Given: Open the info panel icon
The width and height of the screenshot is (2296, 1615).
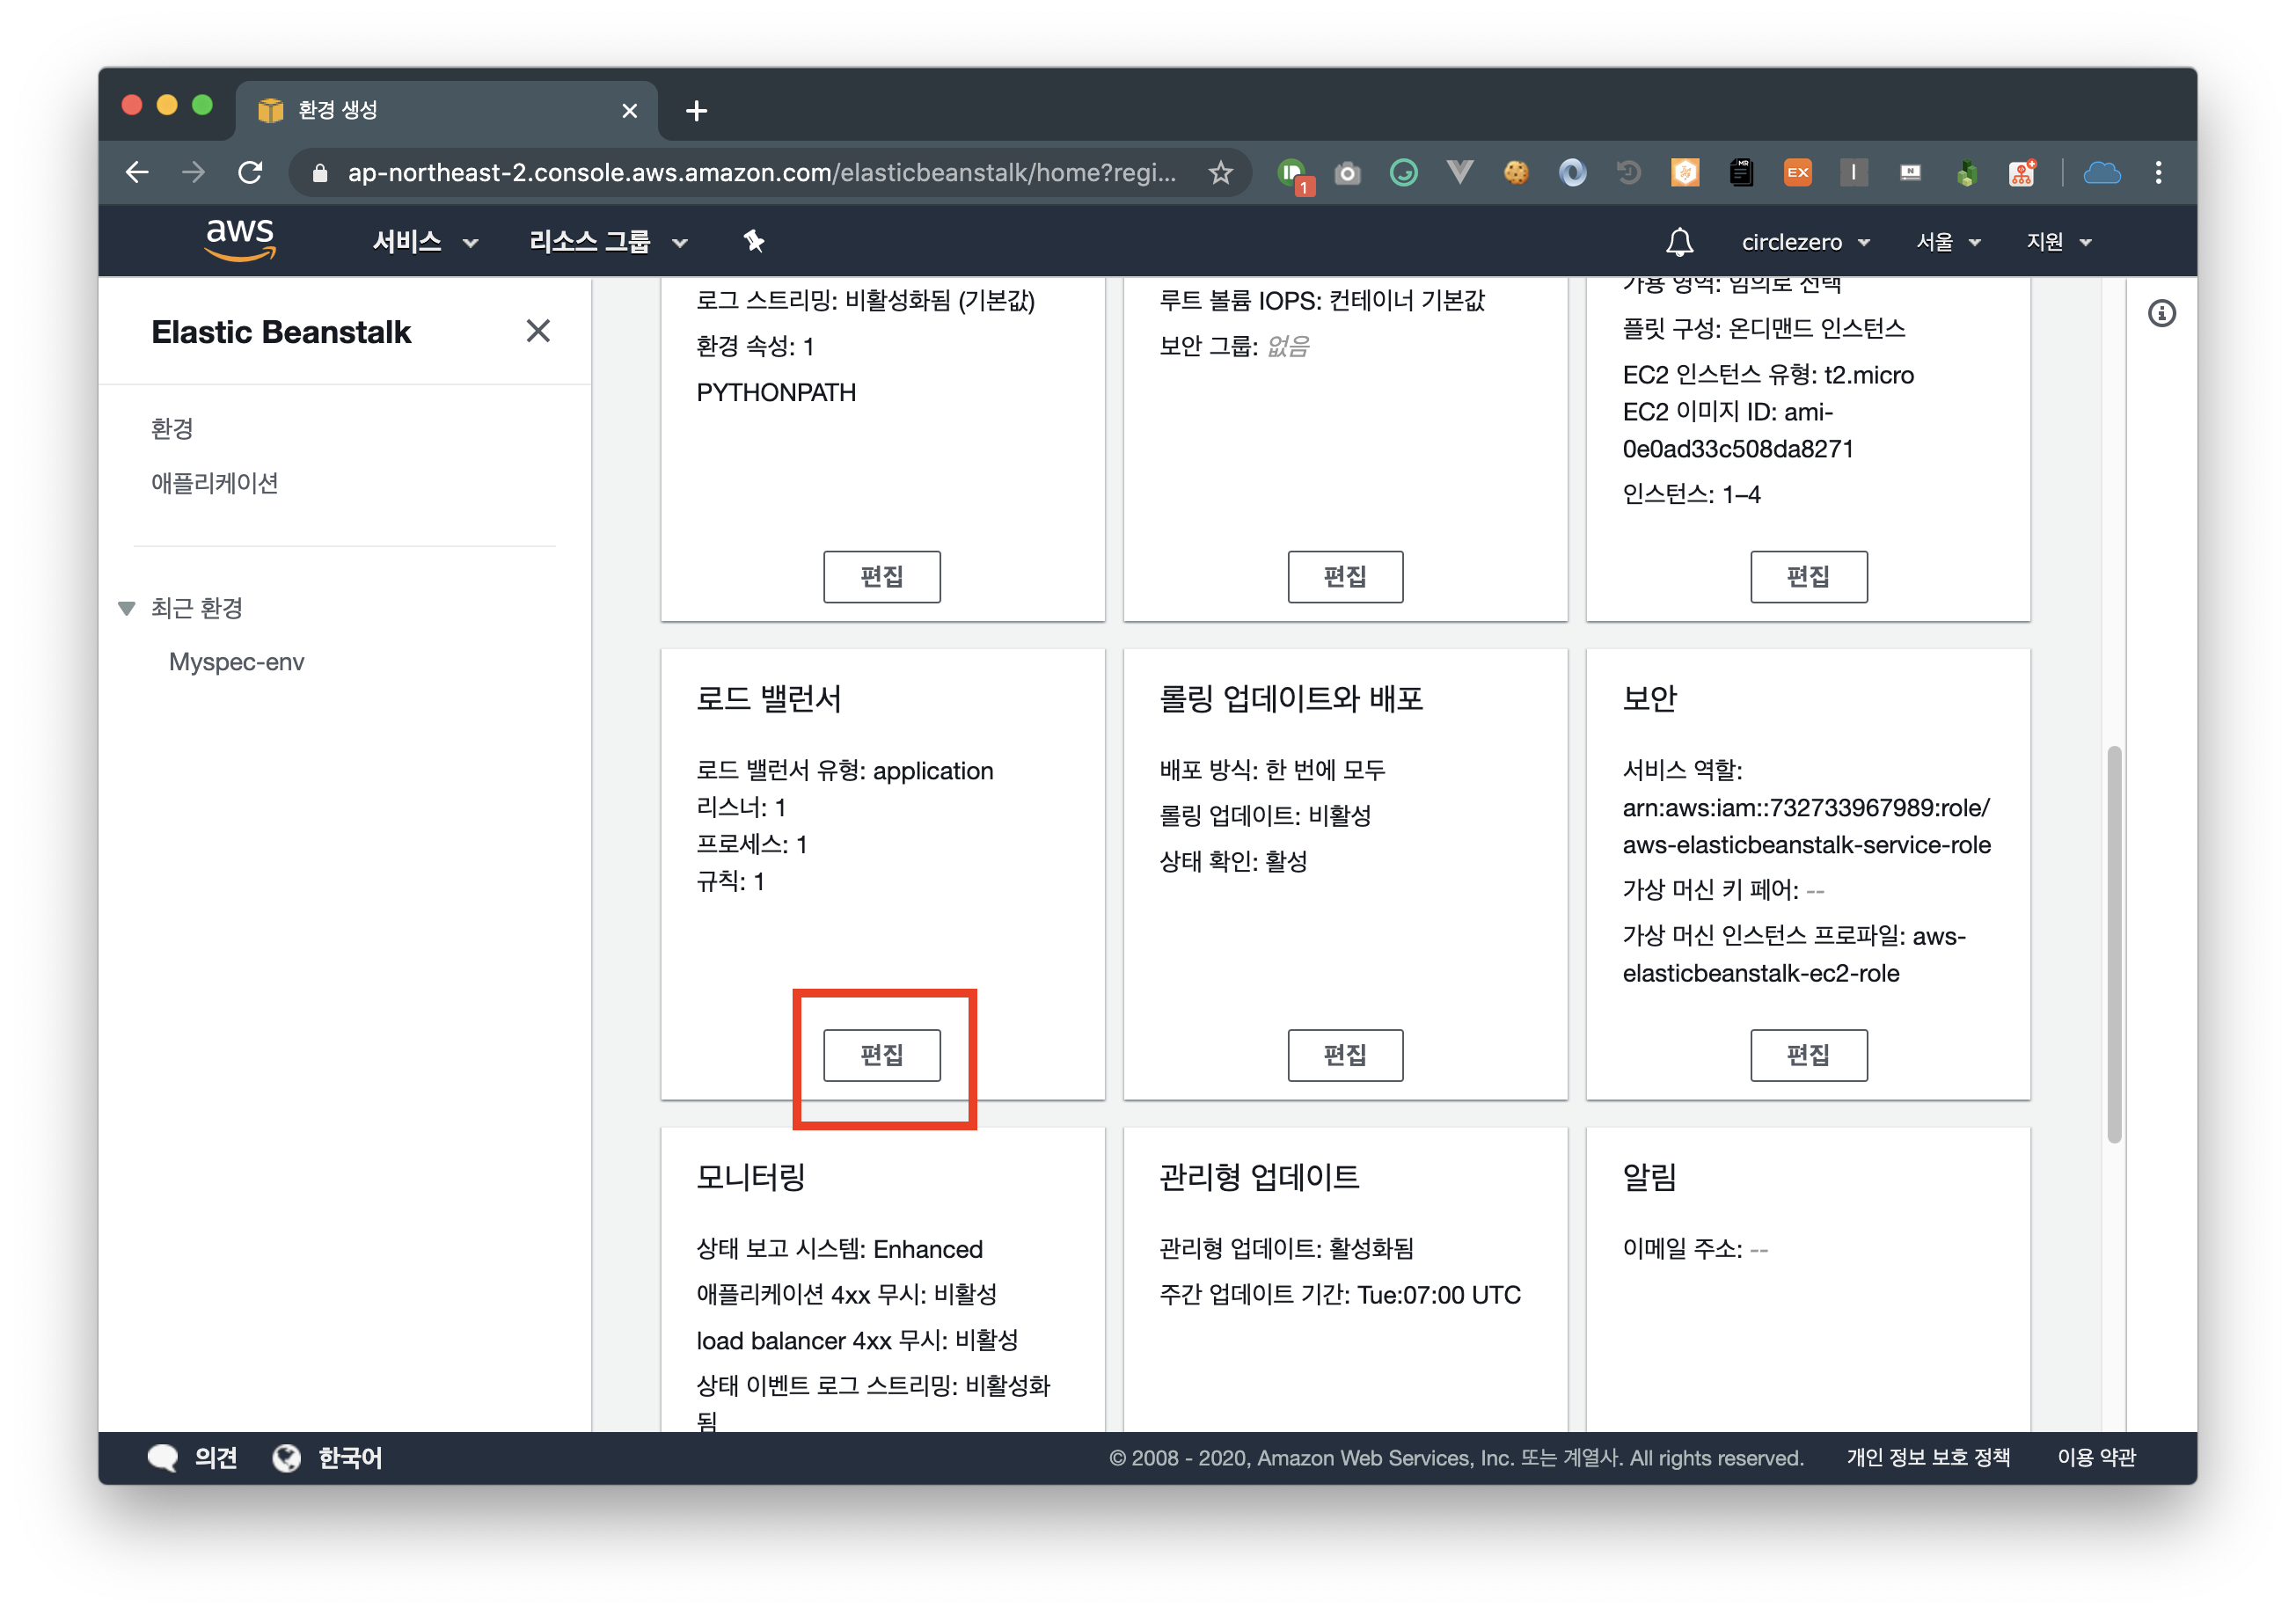Looking at the screenshot, I should 2161,314.
